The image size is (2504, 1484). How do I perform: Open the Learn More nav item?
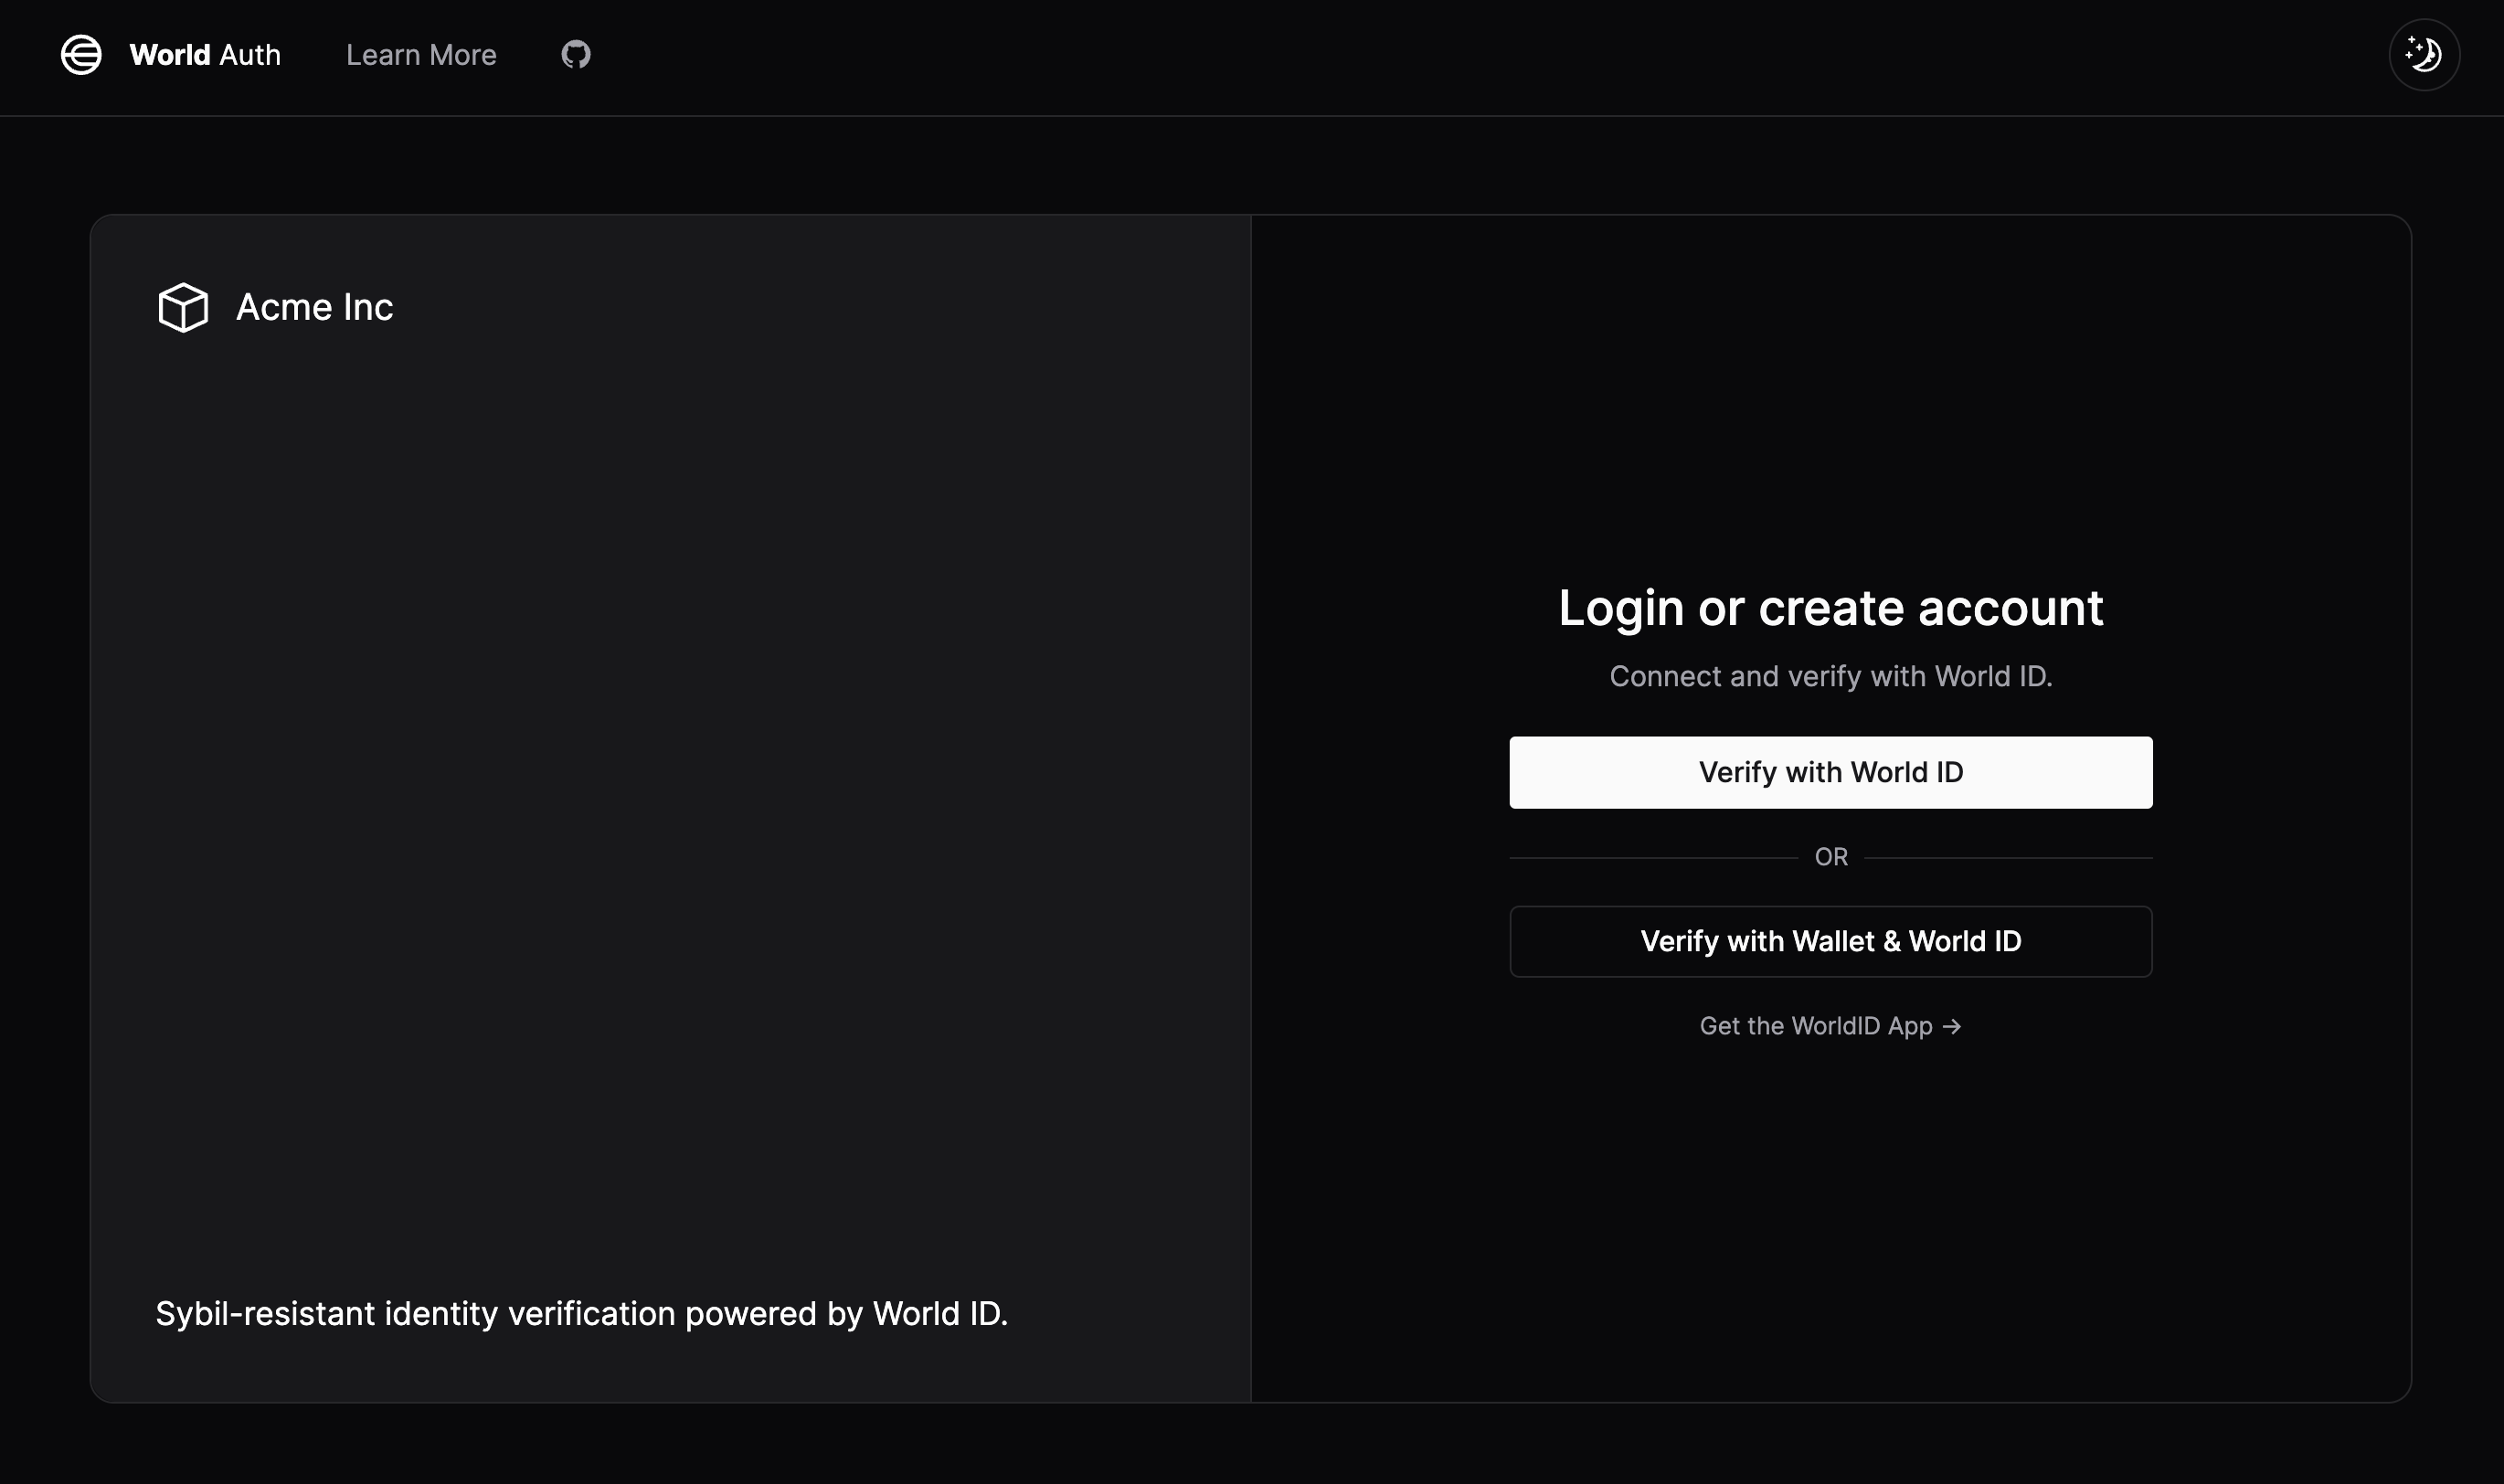pyautogui.click(x=421, y=55)
